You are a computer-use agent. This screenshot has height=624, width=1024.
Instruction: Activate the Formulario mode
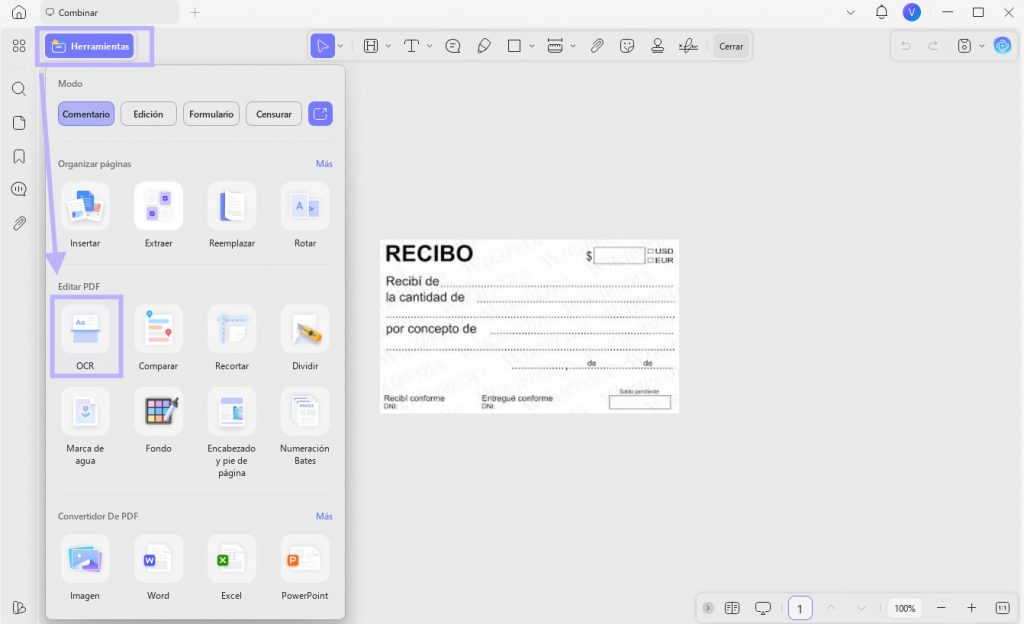tap(211, 114)
